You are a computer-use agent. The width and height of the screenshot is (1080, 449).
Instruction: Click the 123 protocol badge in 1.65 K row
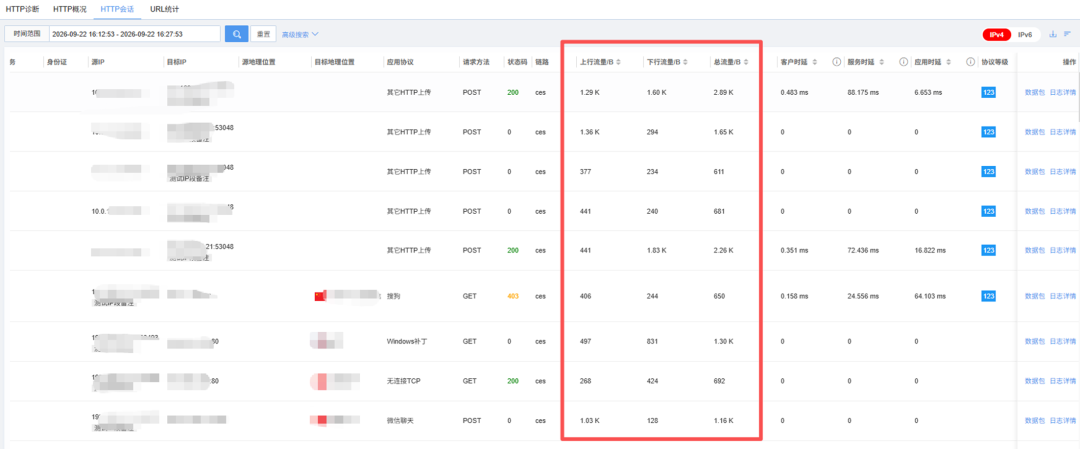(x=988, y=132)
